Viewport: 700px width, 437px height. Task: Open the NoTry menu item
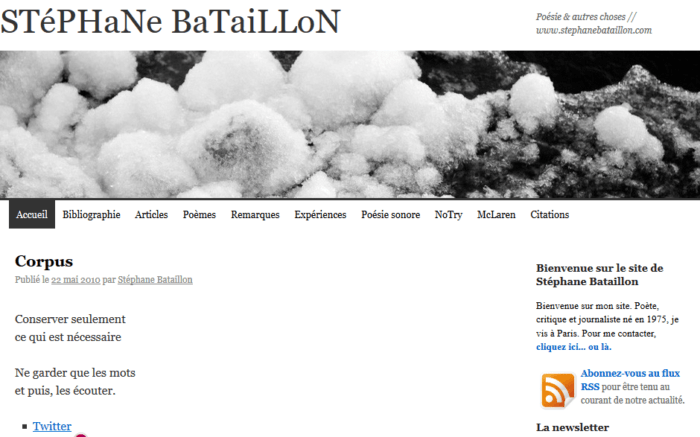[x=448, y=215]
